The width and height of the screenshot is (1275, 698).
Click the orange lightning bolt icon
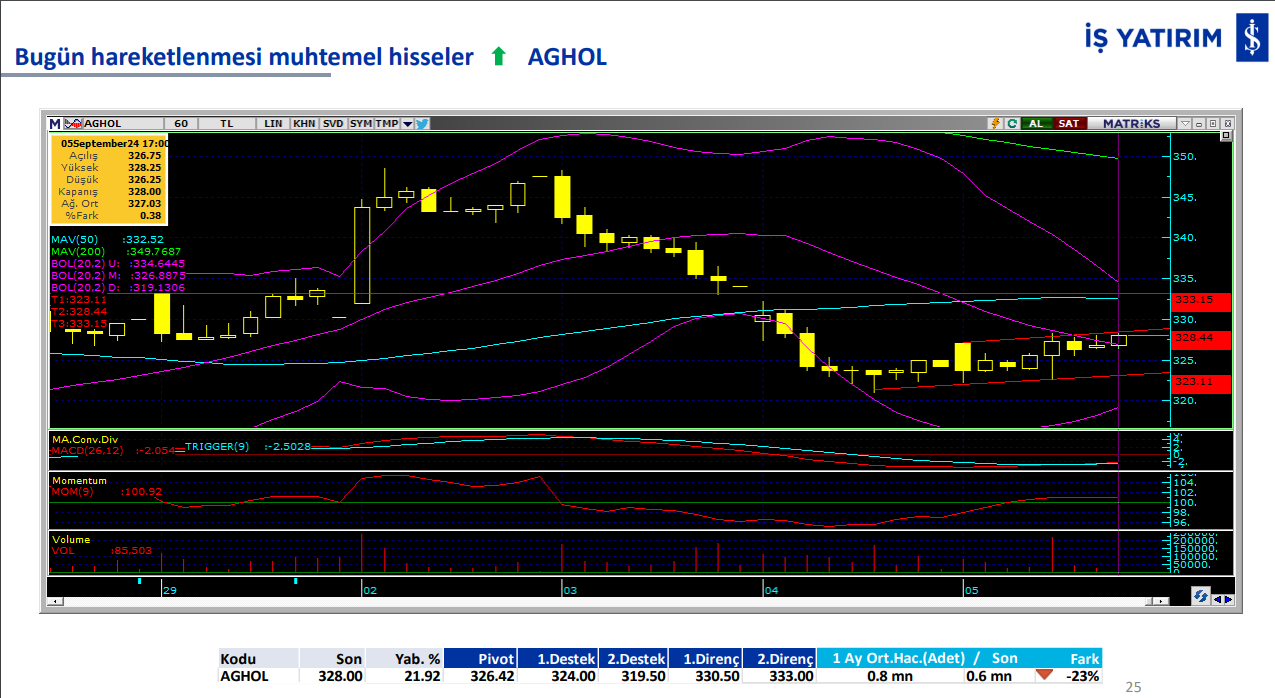tap(995, 124)
